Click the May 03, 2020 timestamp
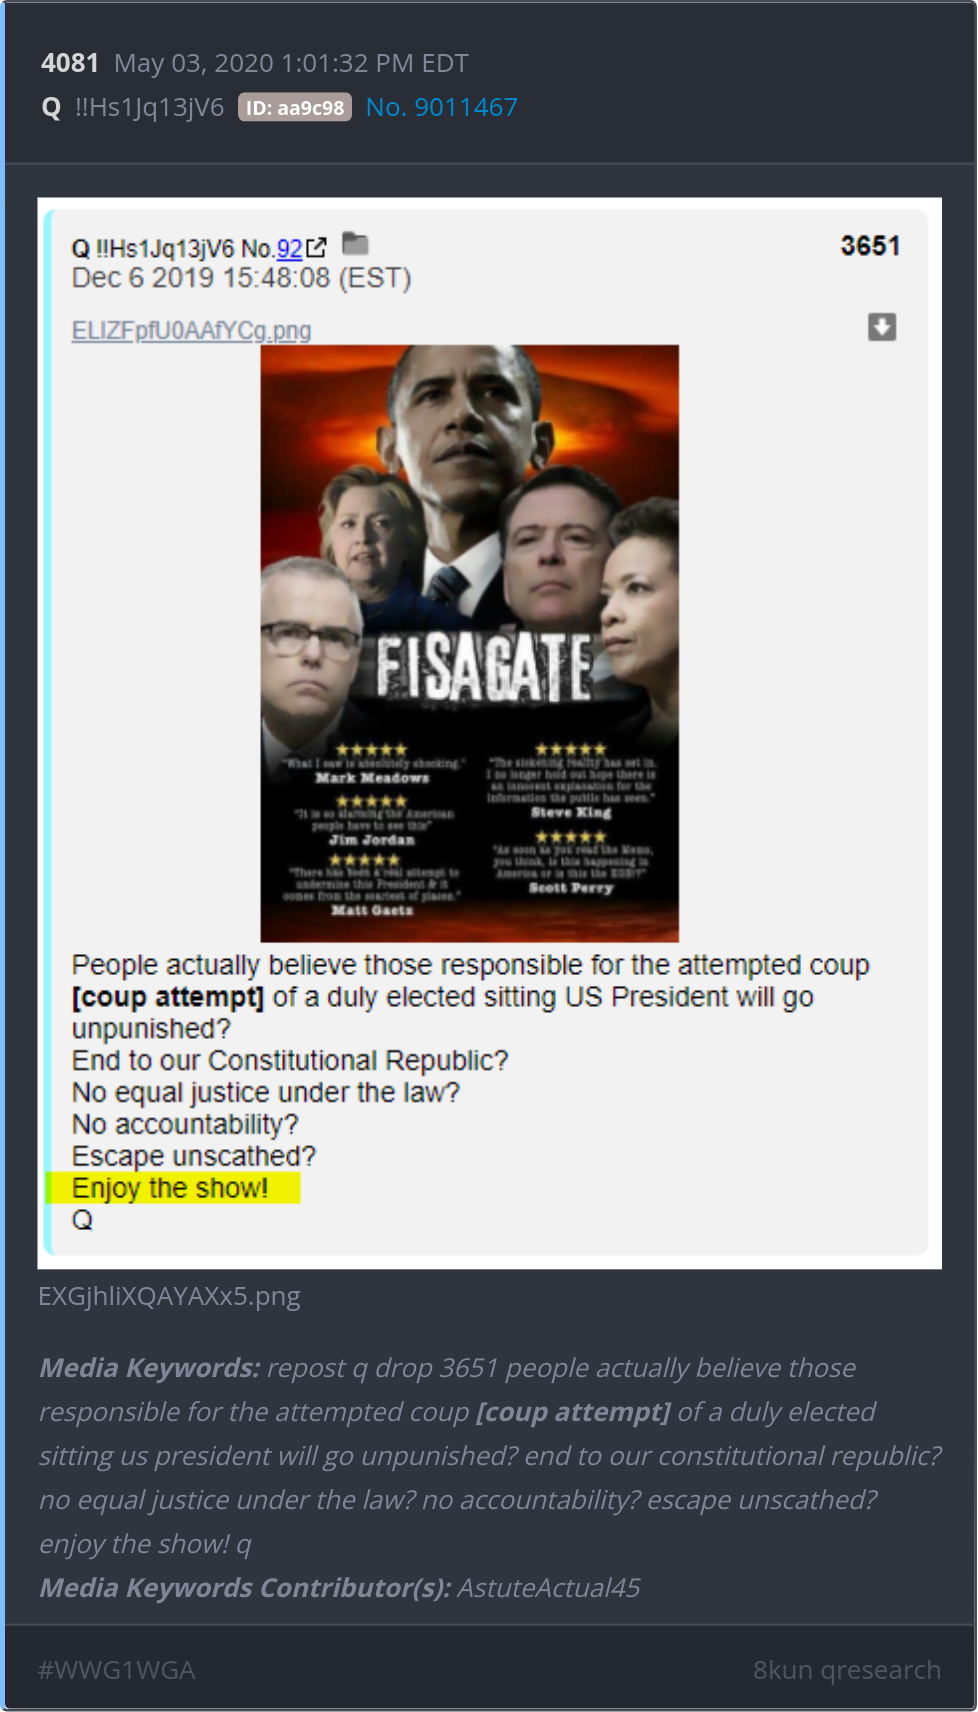 (291, 63)
